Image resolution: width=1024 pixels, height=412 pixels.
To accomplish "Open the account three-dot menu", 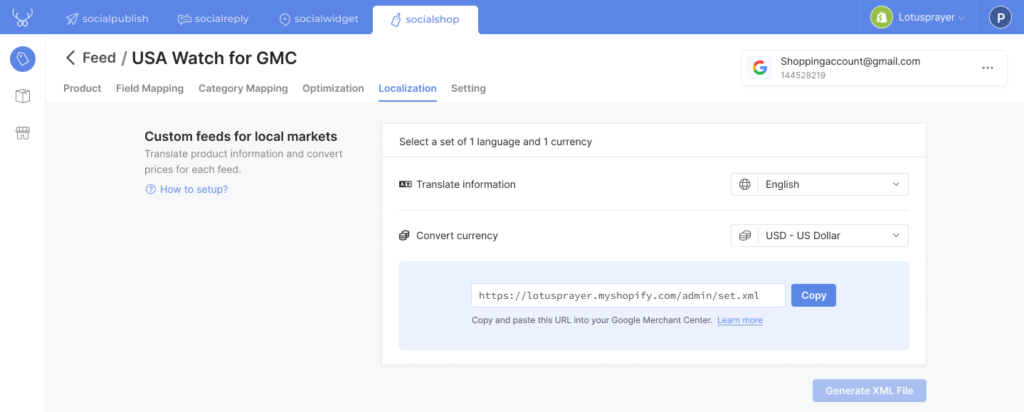I will coord(987,68).
